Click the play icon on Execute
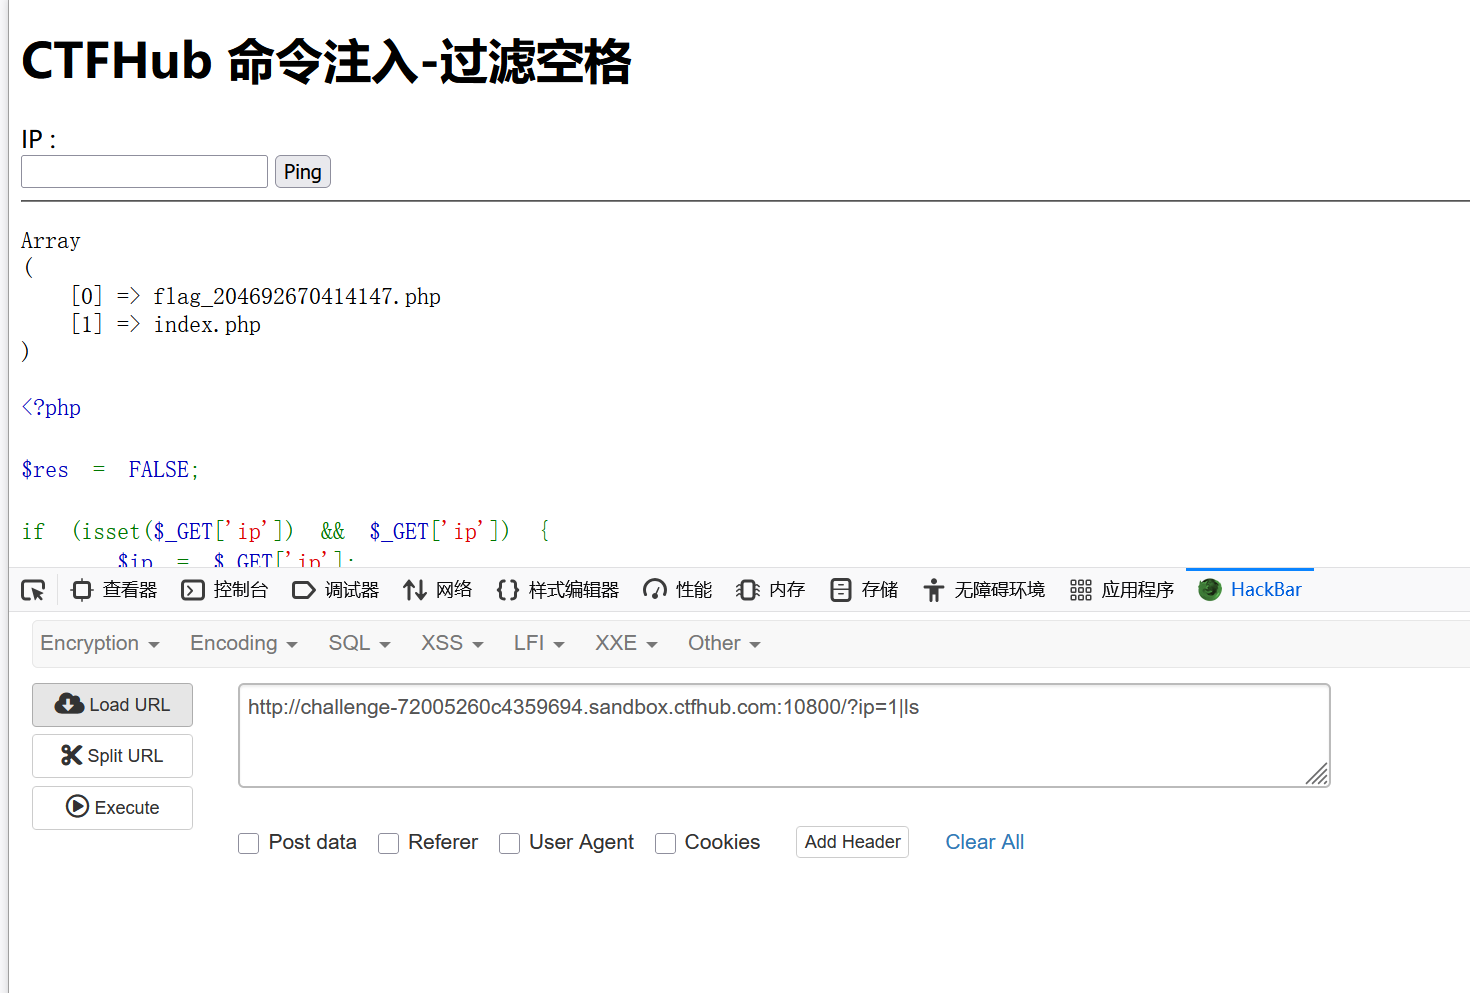Image resolution: width=1470 pixels, height=993 pixels. (x=77, y=806)
